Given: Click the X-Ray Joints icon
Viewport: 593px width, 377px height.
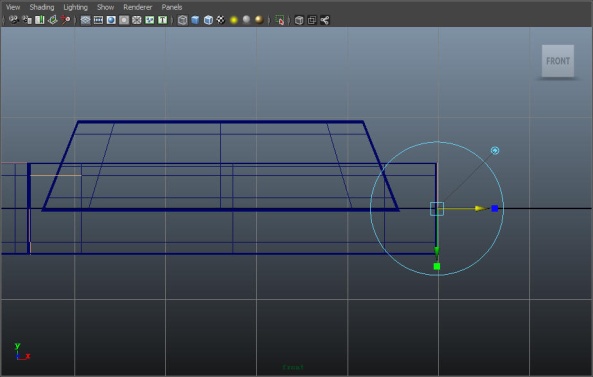Looking at the screenshot, I should tap(325, 20).
